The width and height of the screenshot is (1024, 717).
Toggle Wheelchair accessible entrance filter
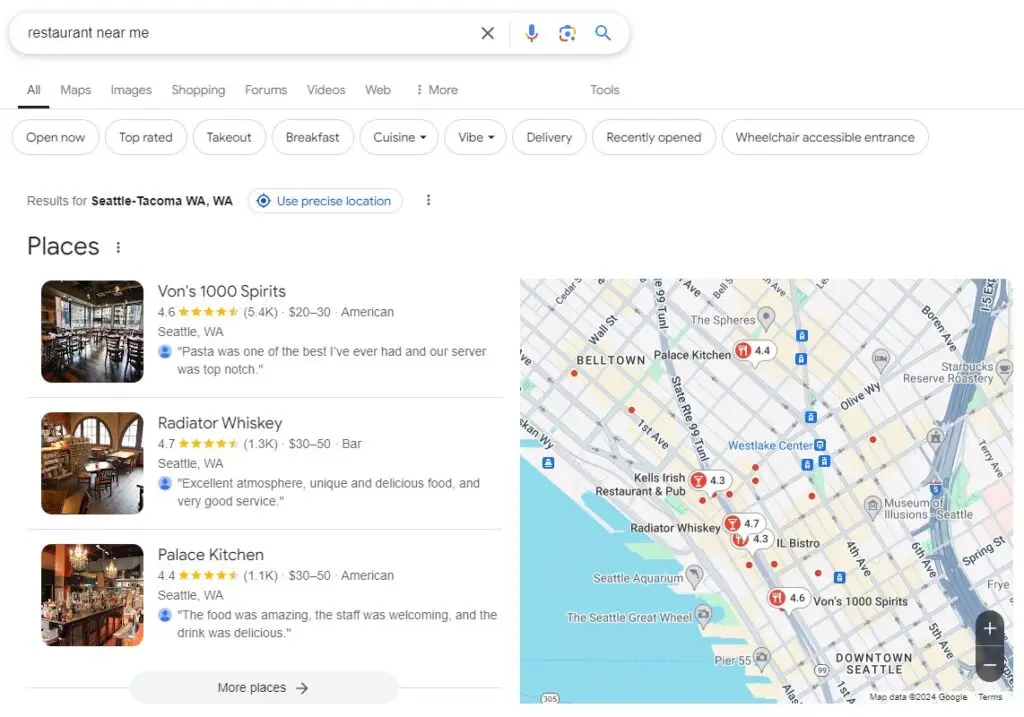[x=825, y=137]
